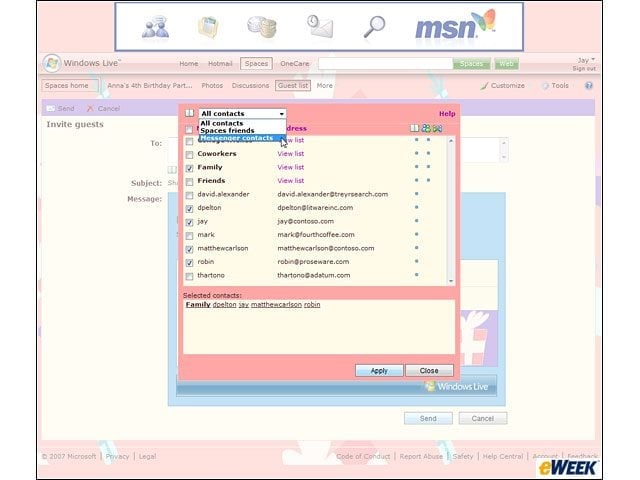The height and width of the screenshot is (480, 640).
Task: Uncheck the matthewcarlson checkbox
Action: (189, 249)
